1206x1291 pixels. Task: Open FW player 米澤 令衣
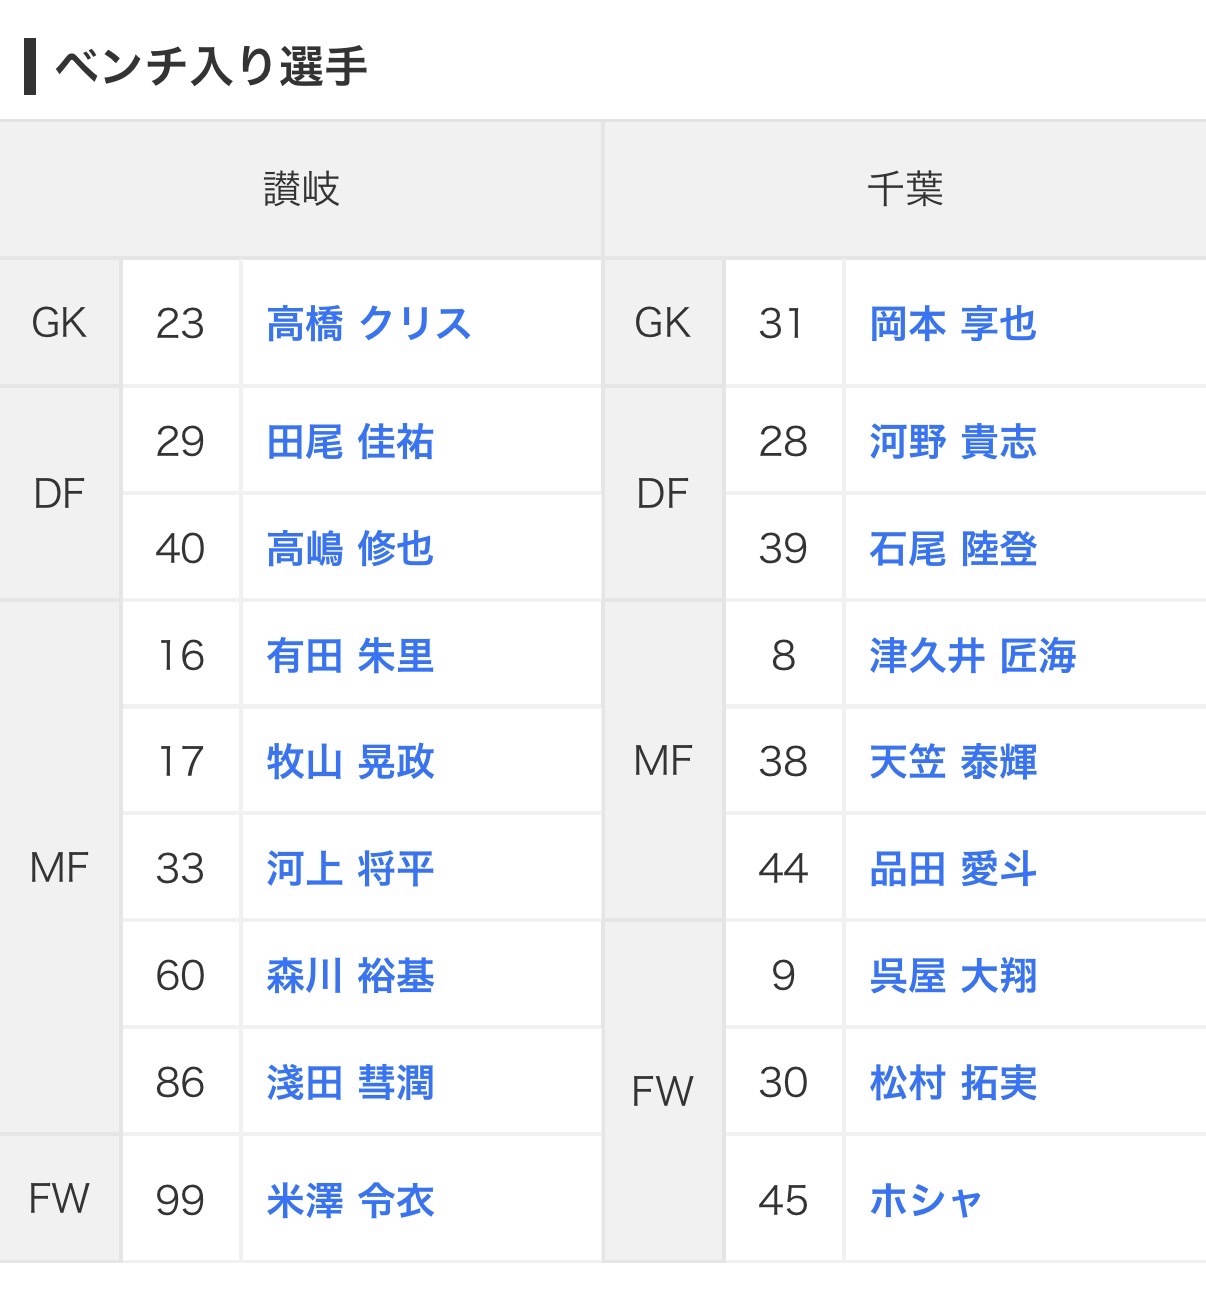click(350, 1201)
